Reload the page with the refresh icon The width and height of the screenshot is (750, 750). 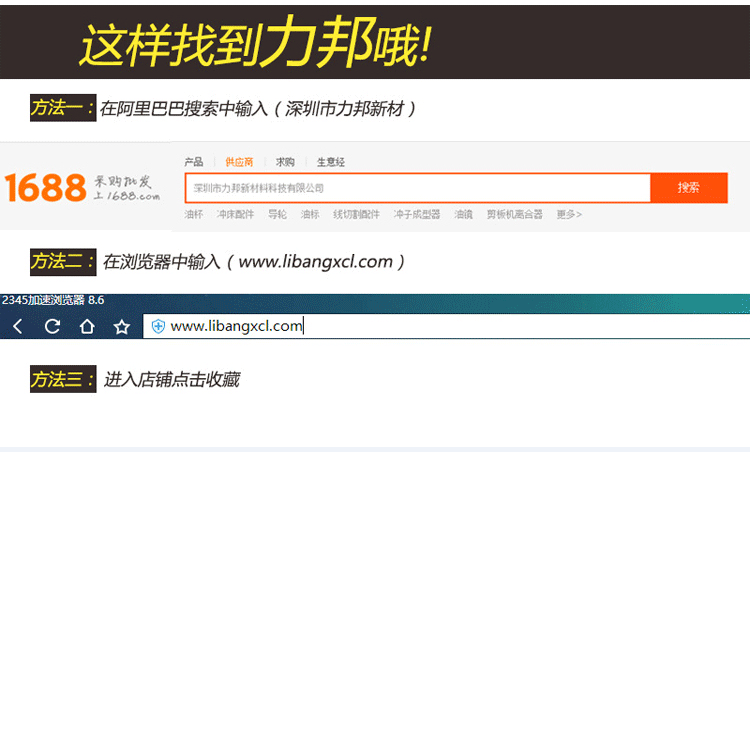tap(53, 326)
